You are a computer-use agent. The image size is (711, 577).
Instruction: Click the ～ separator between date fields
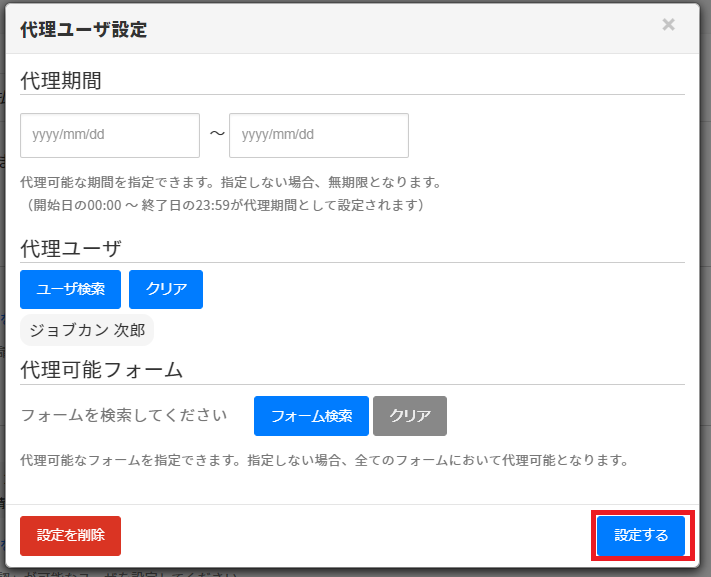pos(215,134)
